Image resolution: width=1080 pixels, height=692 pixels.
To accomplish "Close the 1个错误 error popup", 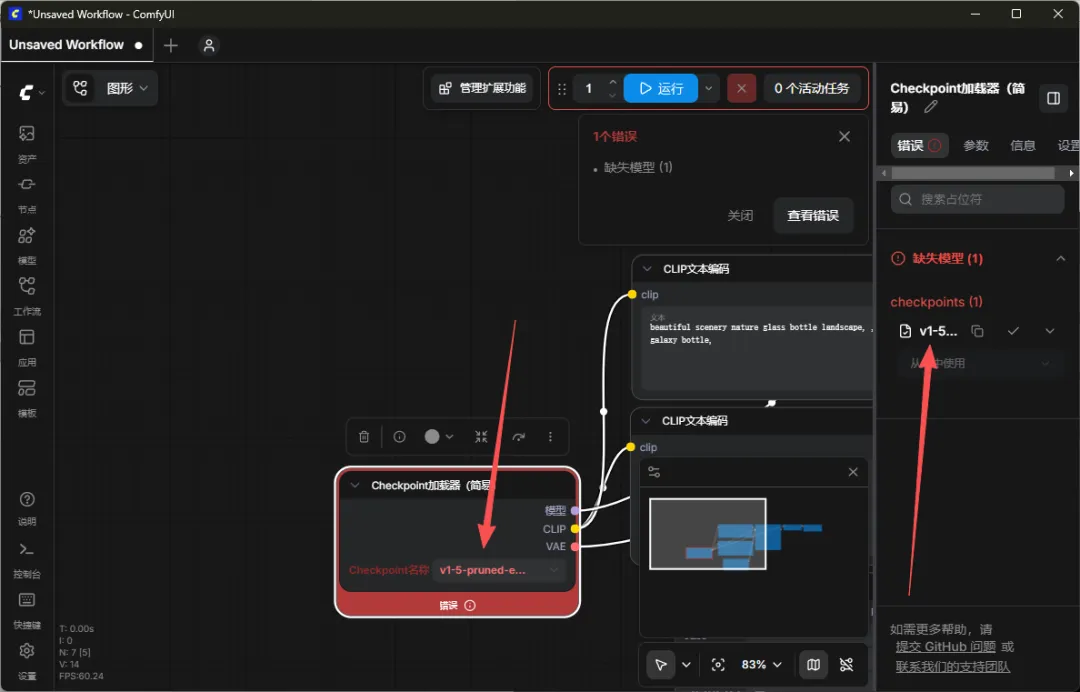I will (x=844, y=136).
